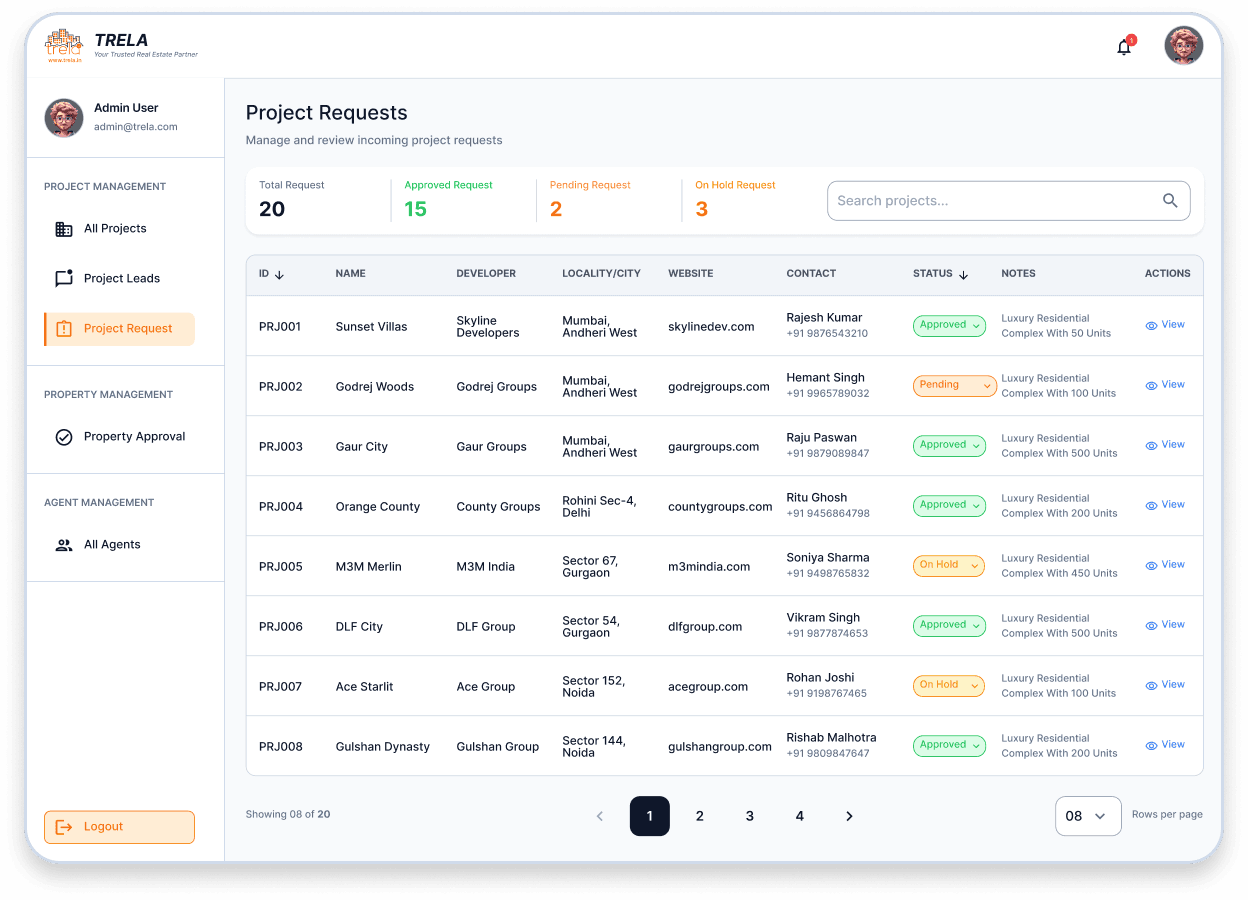Screen dimensions: 1248x900
Task: Click the TRELA logo
Action: point(121,45)
